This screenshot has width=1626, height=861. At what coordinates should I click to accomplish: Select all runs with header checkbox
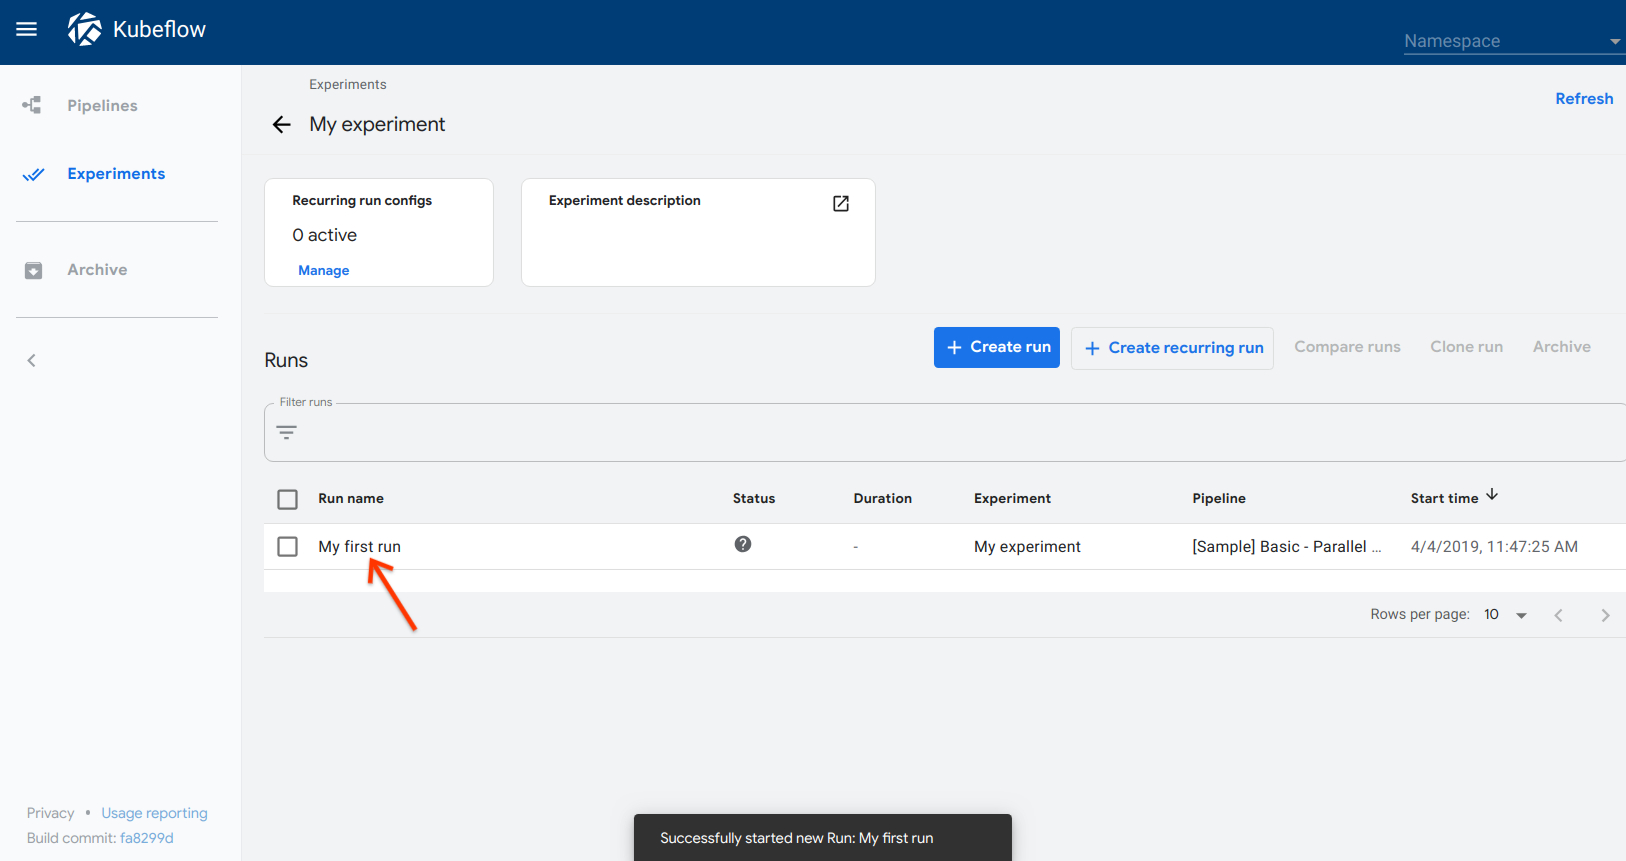288,500
